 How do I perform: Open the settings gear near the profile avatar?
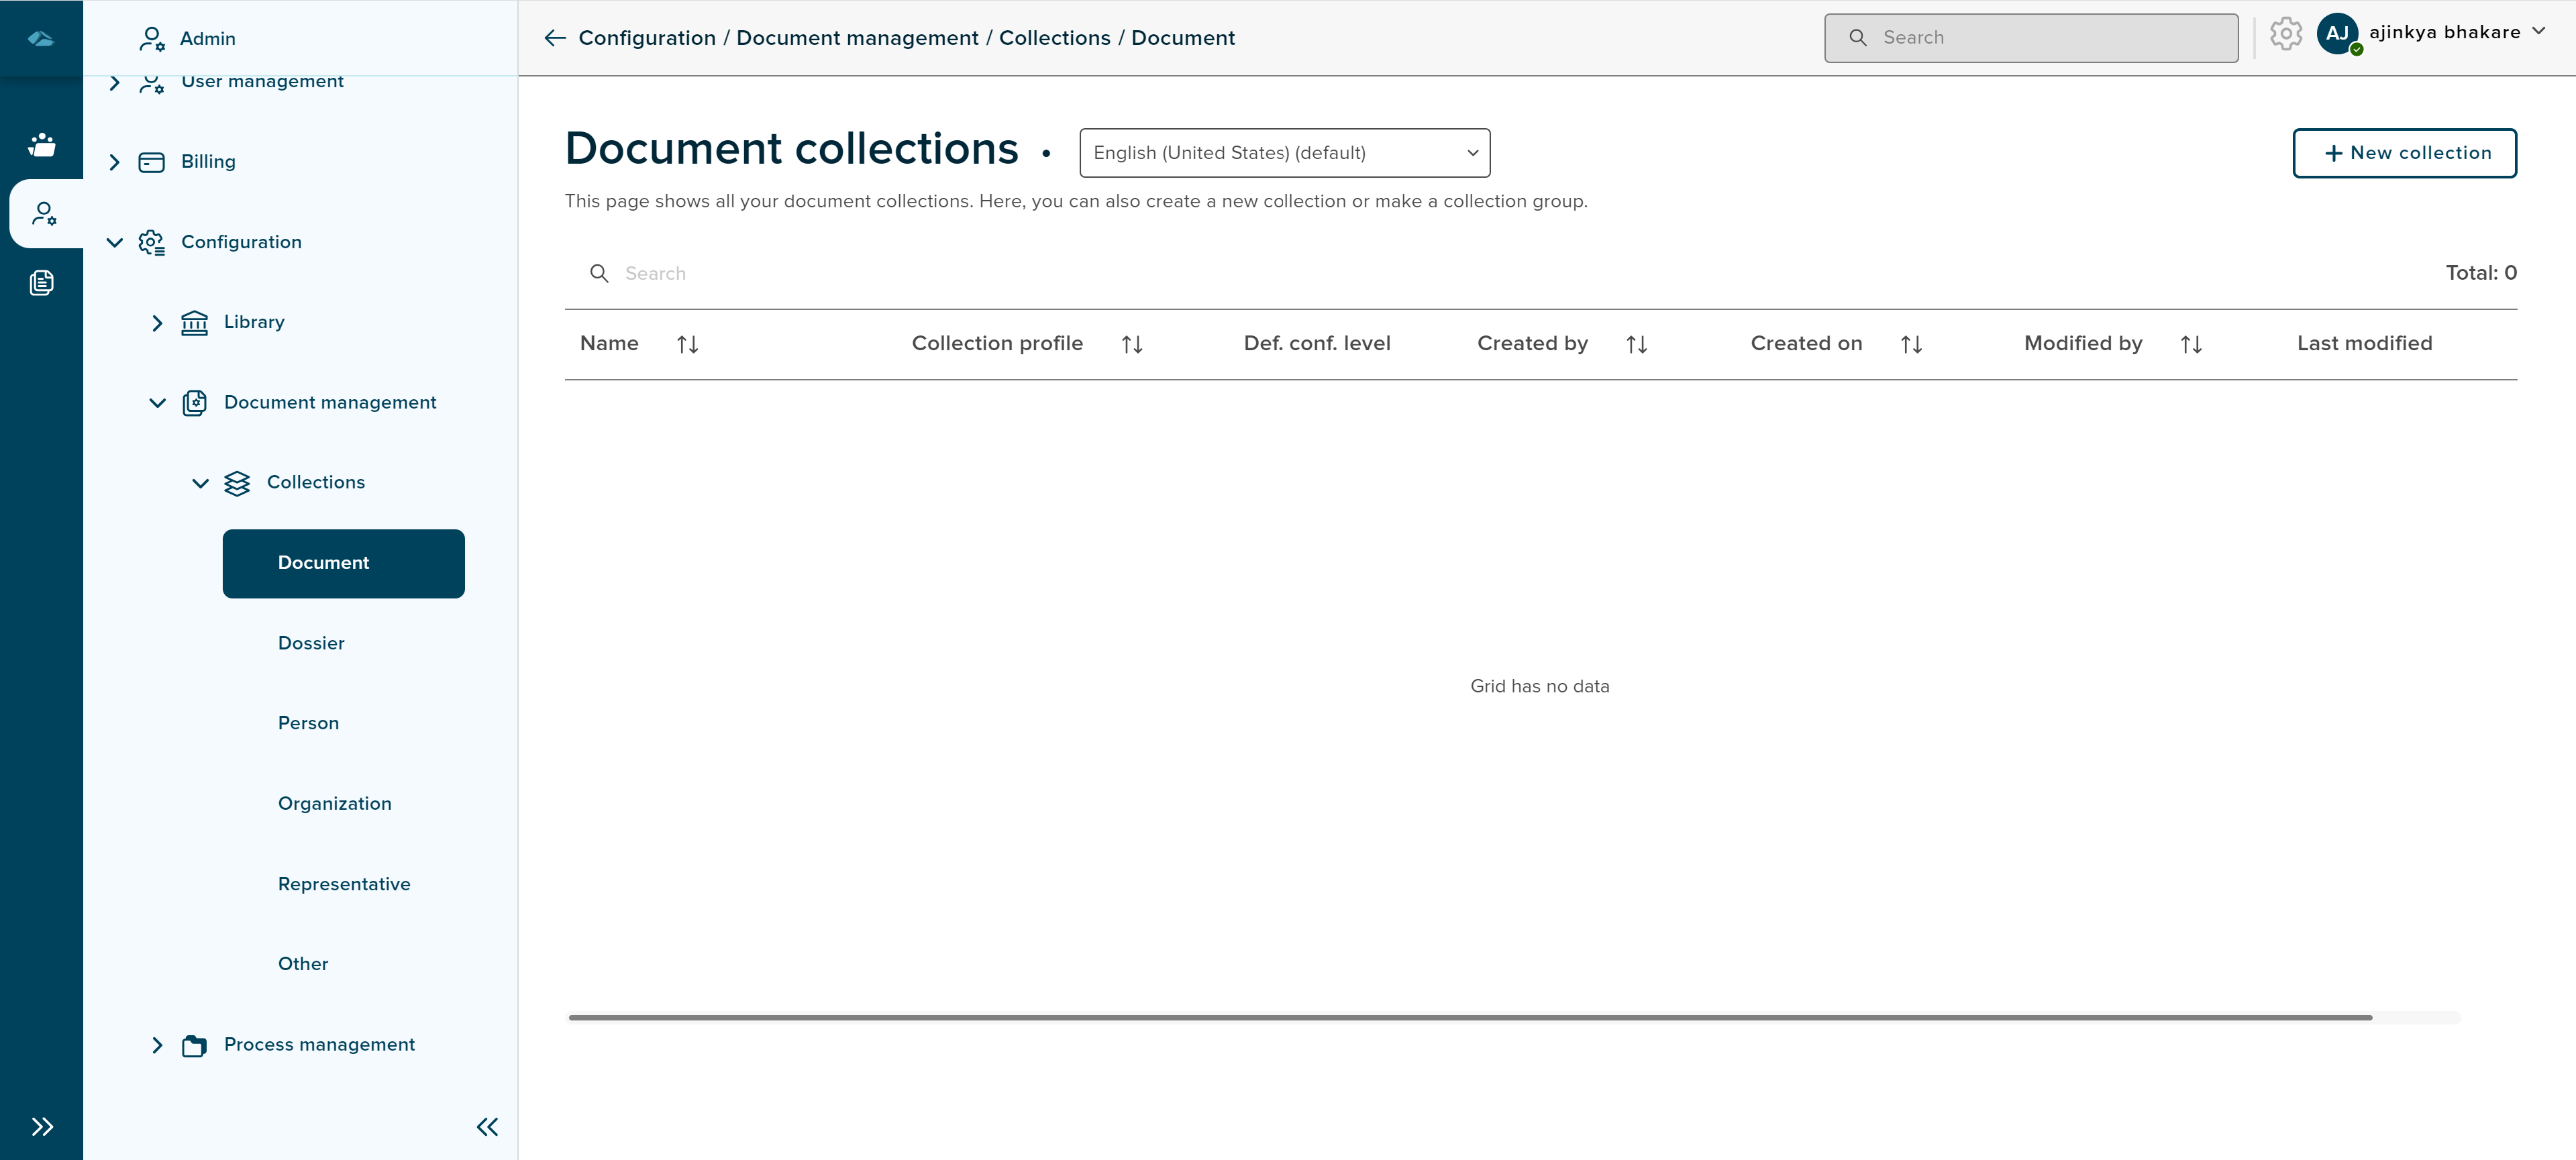[x=2285, y=33]
